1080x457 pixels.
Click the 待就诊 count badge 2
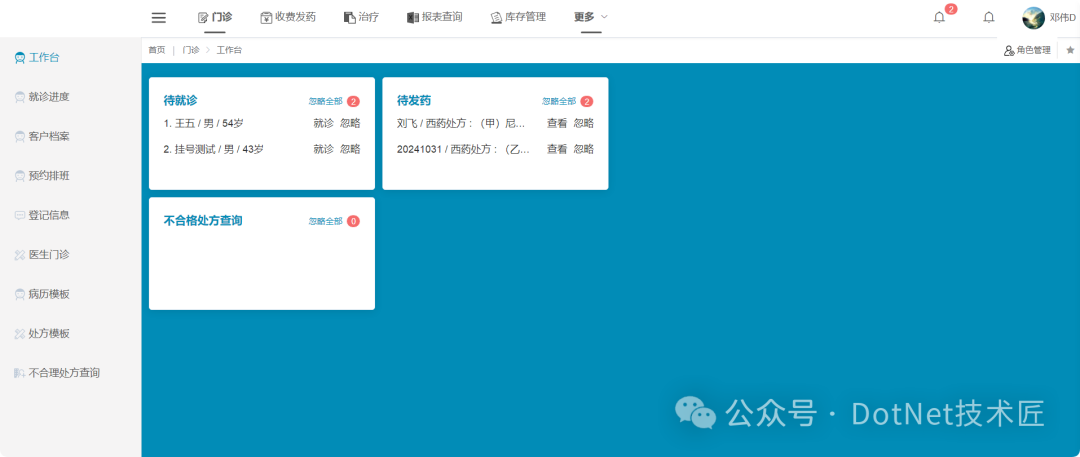point(353,101)
